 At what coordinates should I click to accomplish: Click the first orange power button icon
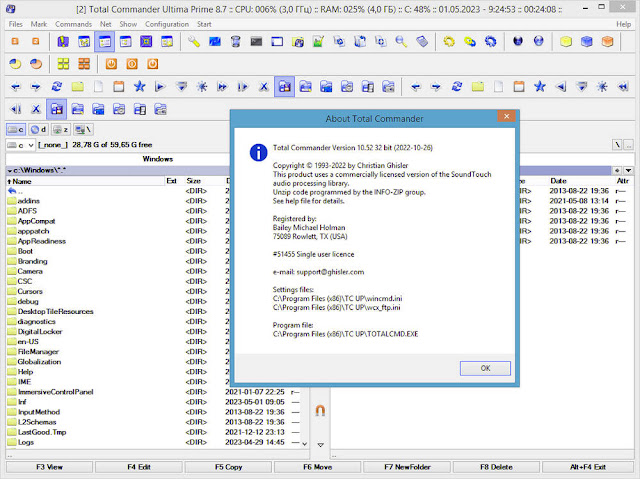111,64
